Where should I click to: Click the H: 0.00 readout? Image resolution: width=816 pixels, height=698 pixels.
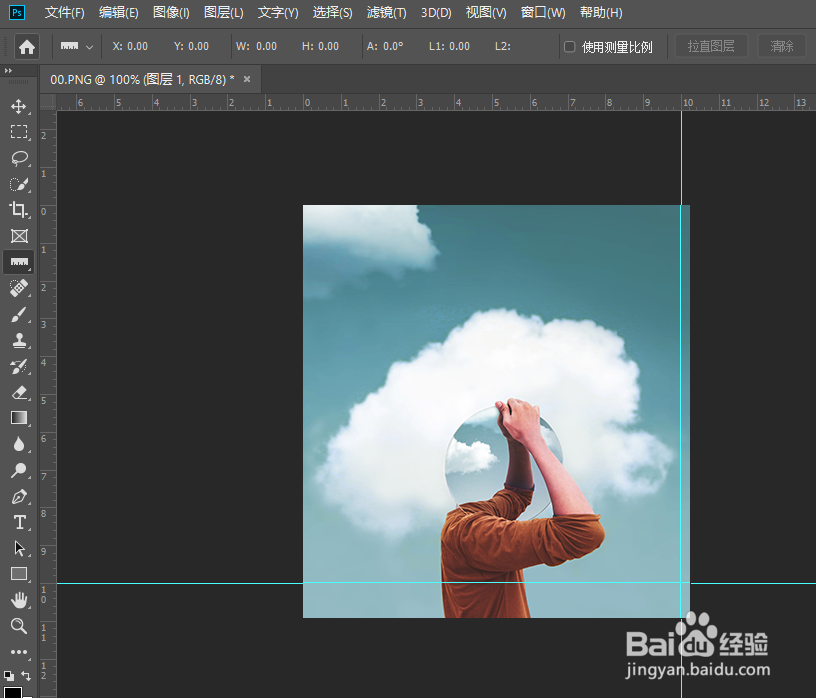click(x=320, y=46)
